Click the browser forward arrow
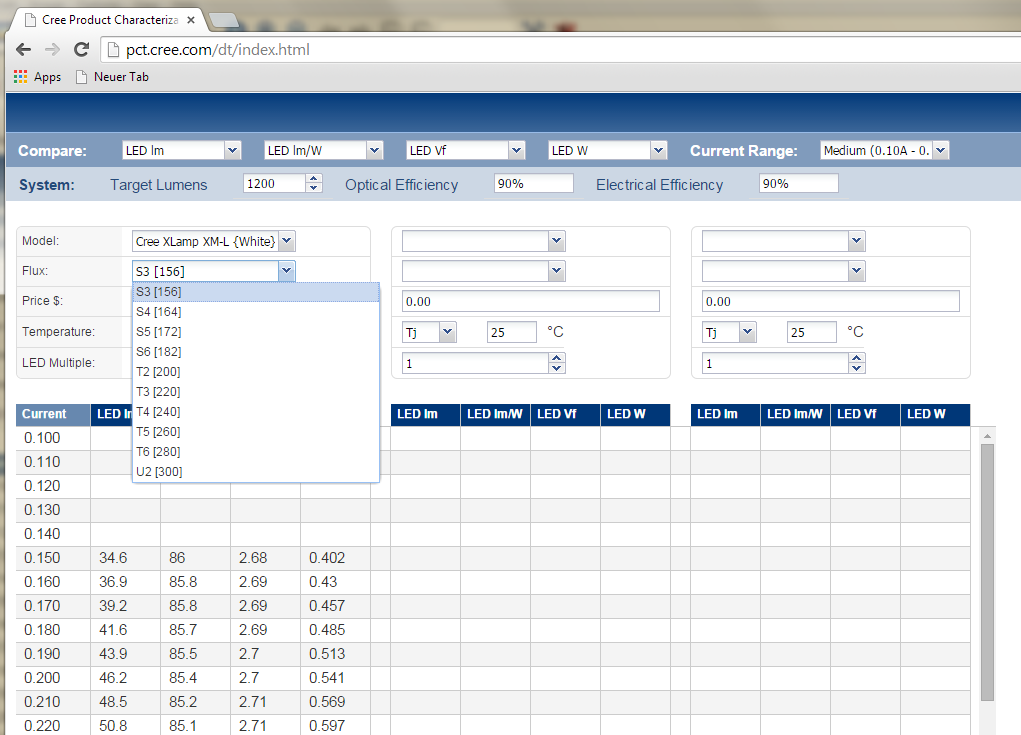This screenshot has width=1021, height=735. (52, 49)
